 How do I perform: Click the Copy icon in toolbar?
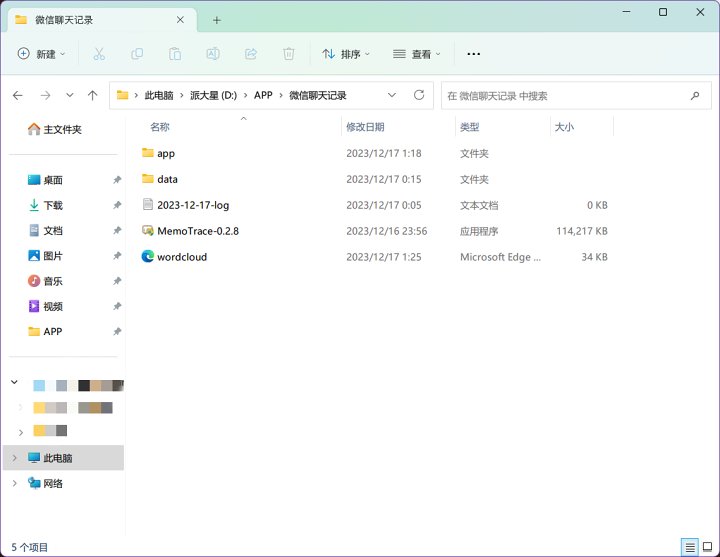tap(137, 54)
